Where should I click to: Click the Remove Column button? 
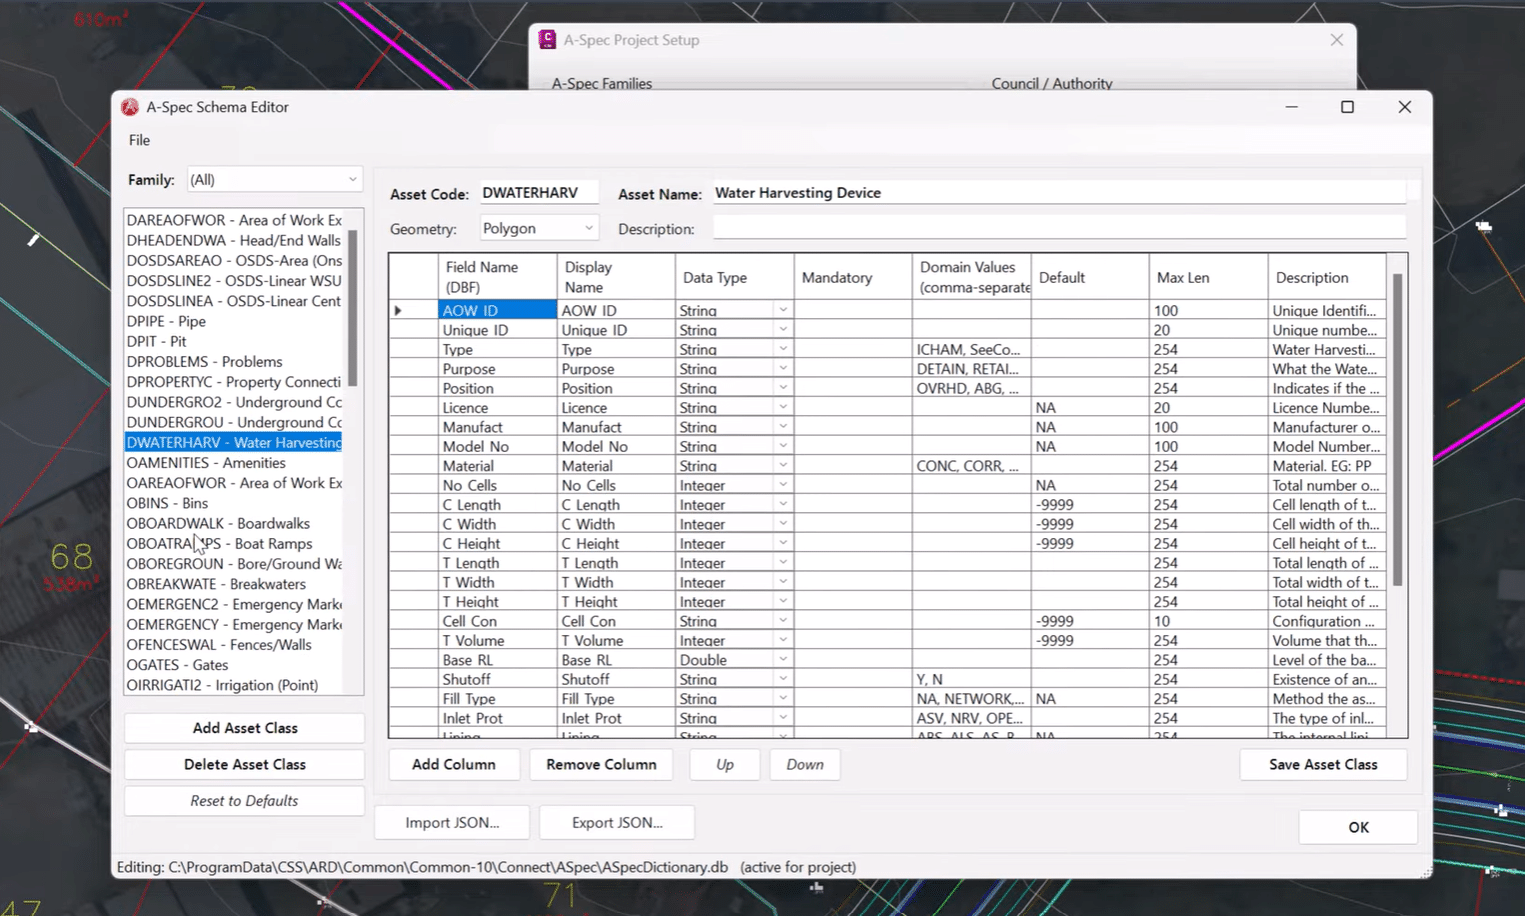click(601, 764)
